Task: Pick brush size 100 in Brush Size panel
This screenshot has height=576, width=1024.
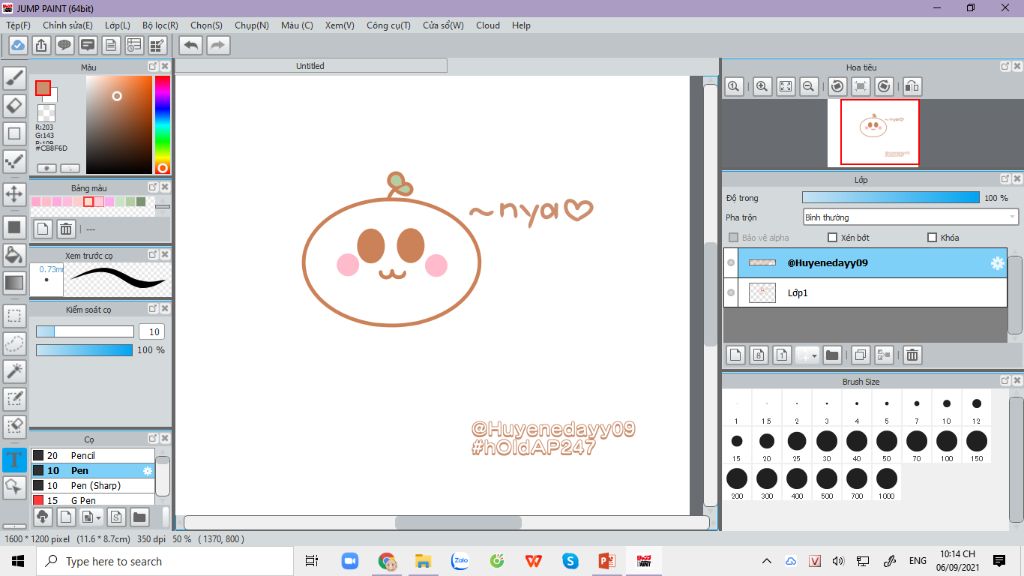Action: tap(946, 441)
